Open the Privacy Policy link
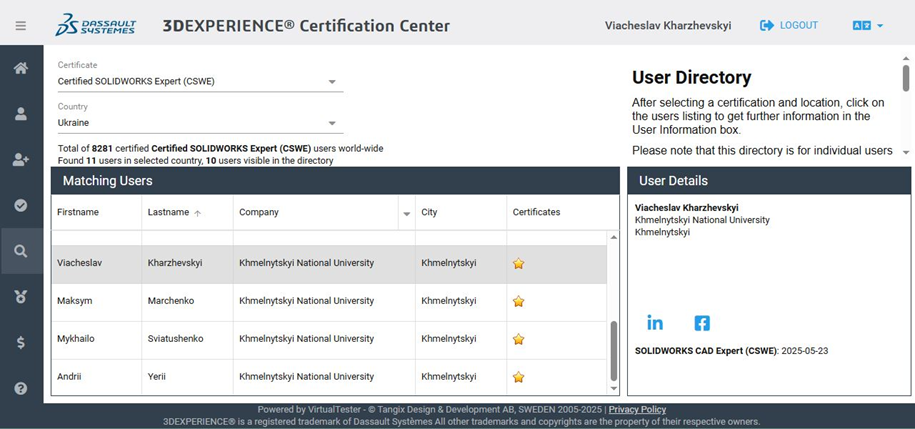 (637, 410)
